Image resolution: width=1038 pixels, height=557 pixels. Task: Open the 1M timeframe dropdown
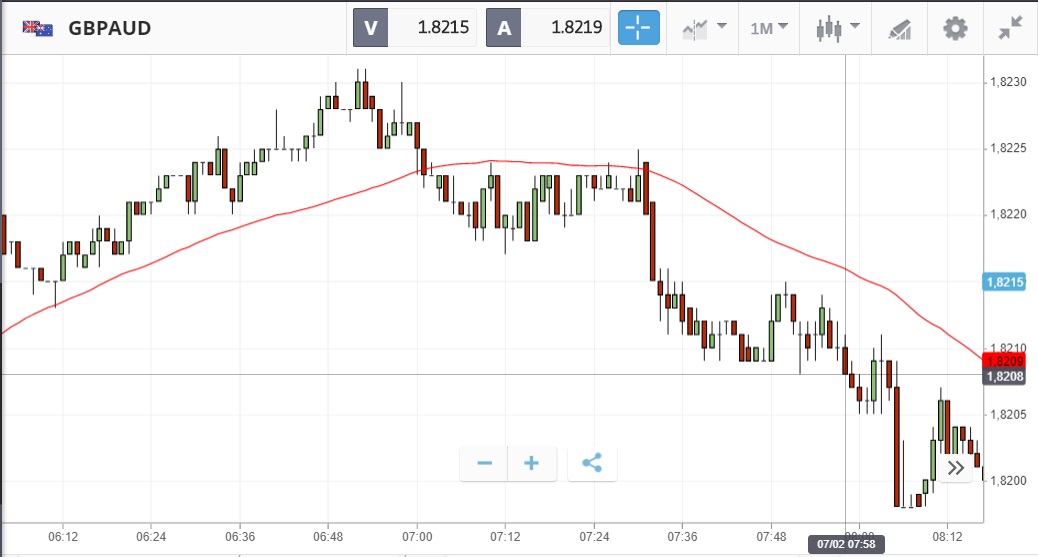point(768,28)
